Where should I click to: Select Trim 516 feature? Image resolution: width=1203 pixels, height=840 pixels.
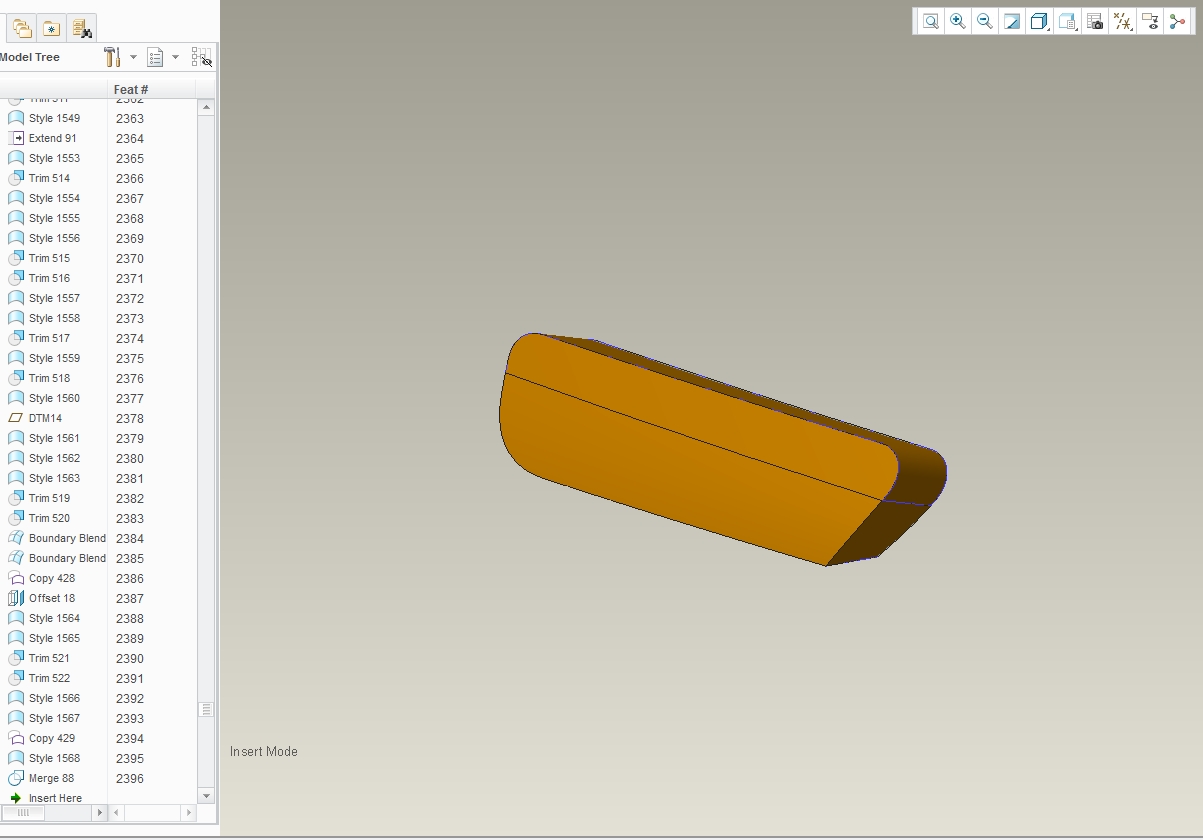pos(49,278)
